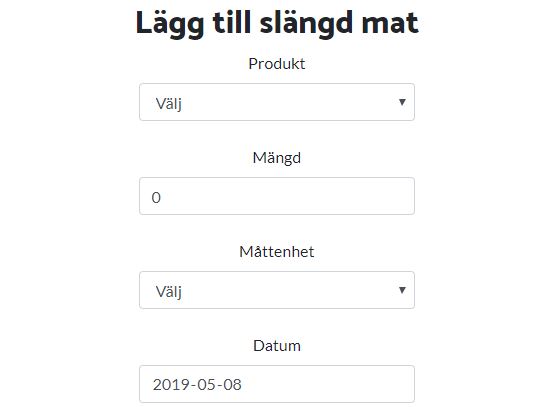The image size is (553, 407).
Task: Open the Måttenhet select box
Action: (x=277, y=290)
